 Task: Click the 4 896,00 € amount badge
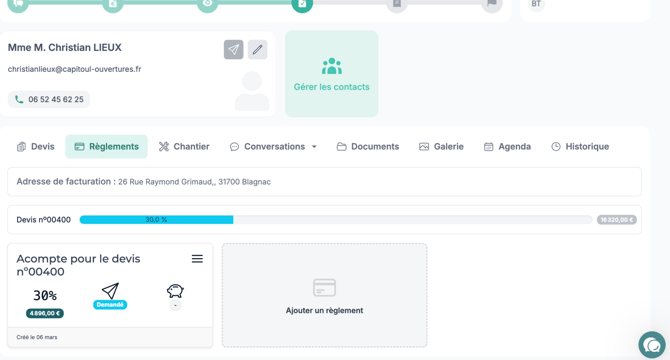(x=45, y=313)
